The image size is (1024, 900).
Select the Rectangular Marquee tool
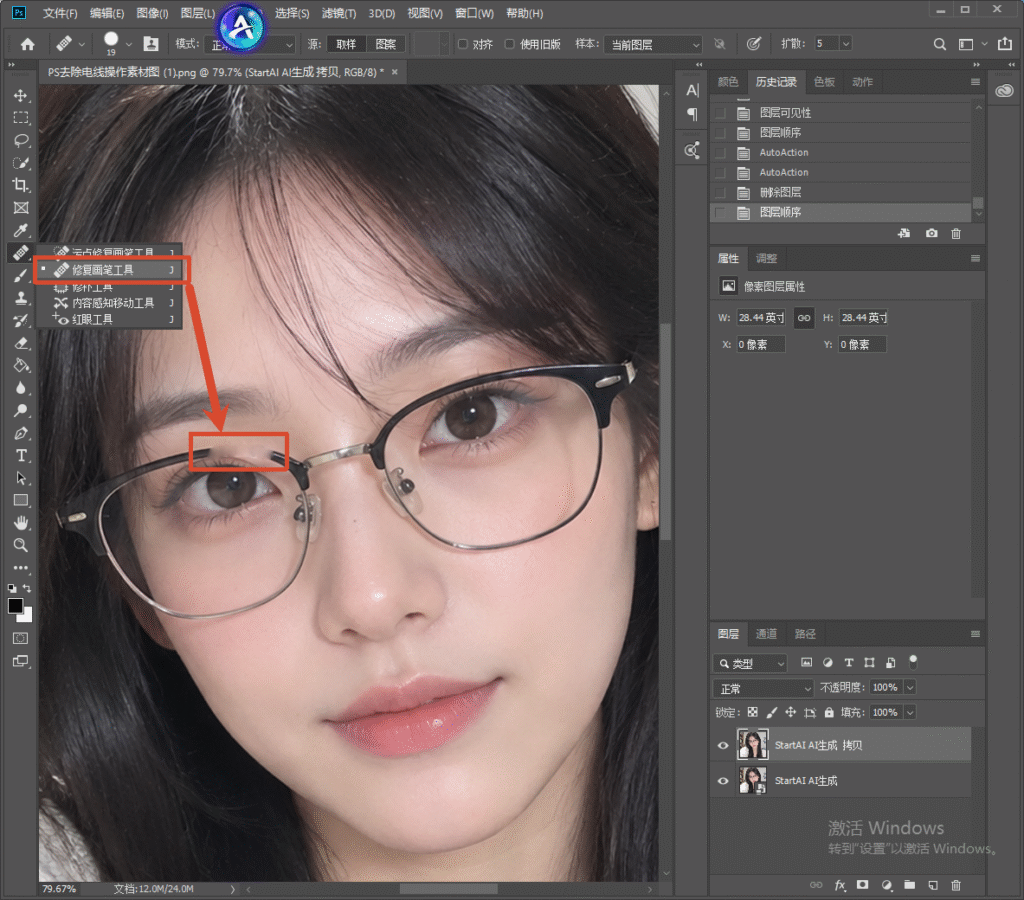pyautogui.click(x=21, y=118)
